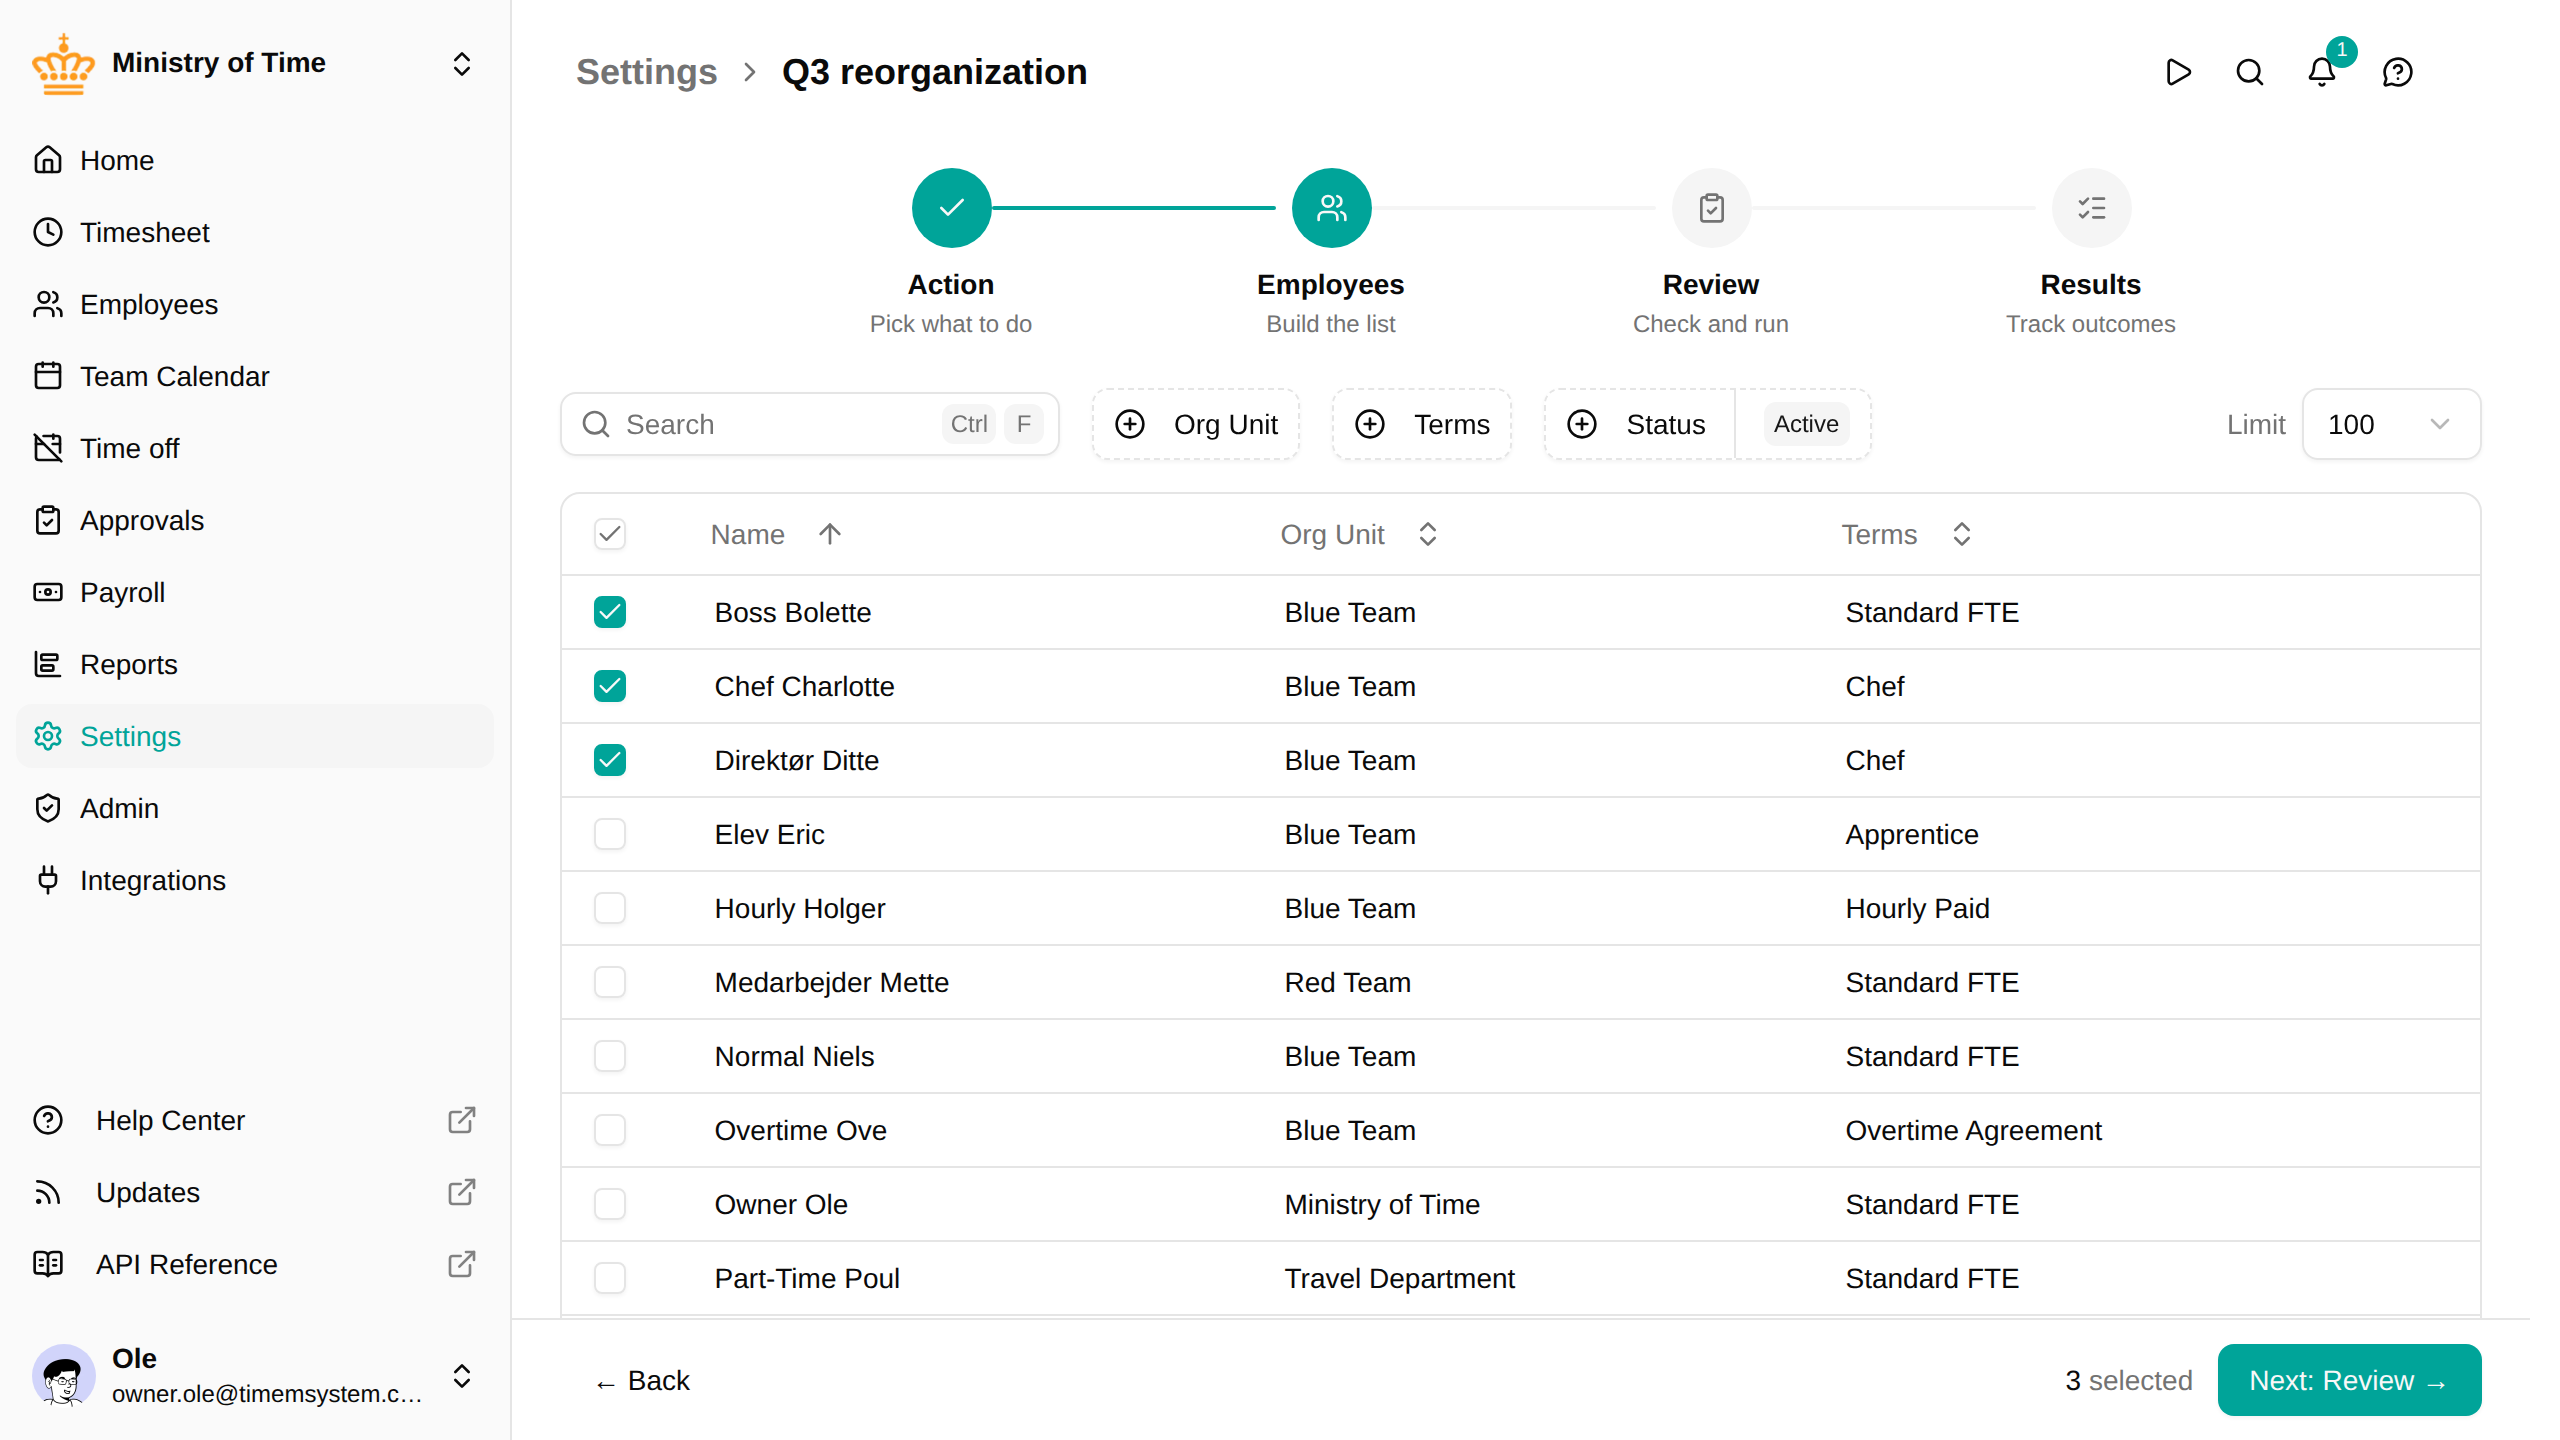Image resolution: width=2560 pixels, height=1440 pixels.
Task: Open Help Center external link icon
Action: (x=461, y=1120)
